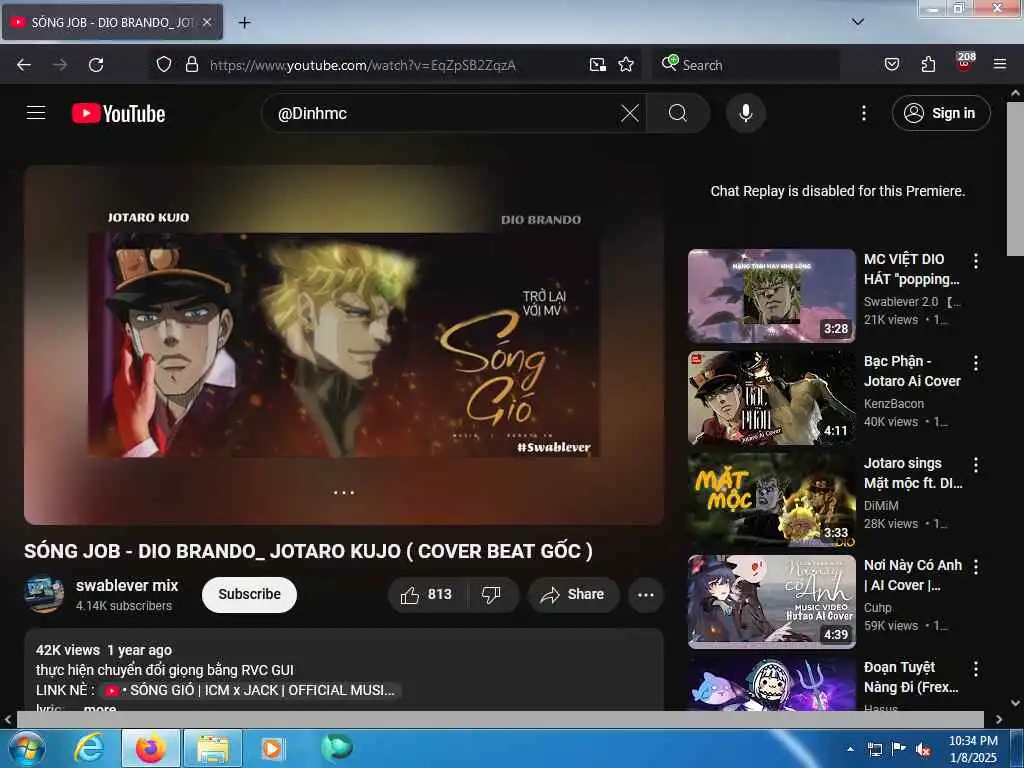Screen dimensions: 1024x768
Task: Go to YouTube home via logo
Action: (x=118, y=114)
